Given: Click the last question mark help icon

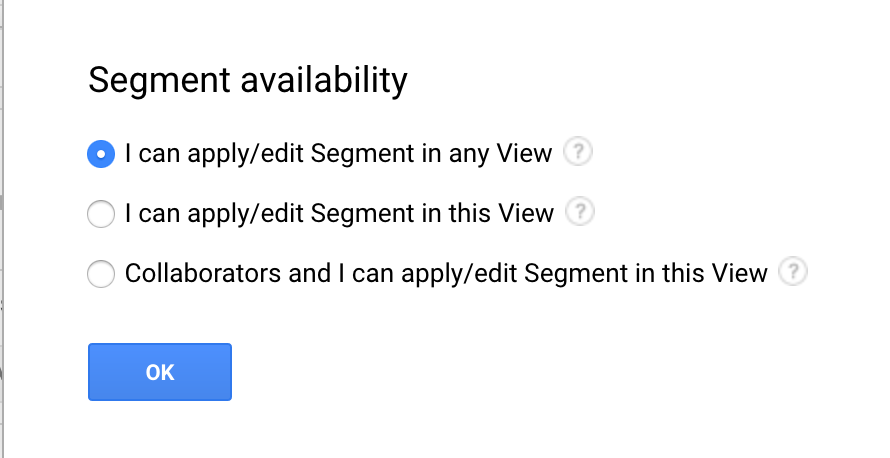Looking at the screenshot, I should coord(793,272).
